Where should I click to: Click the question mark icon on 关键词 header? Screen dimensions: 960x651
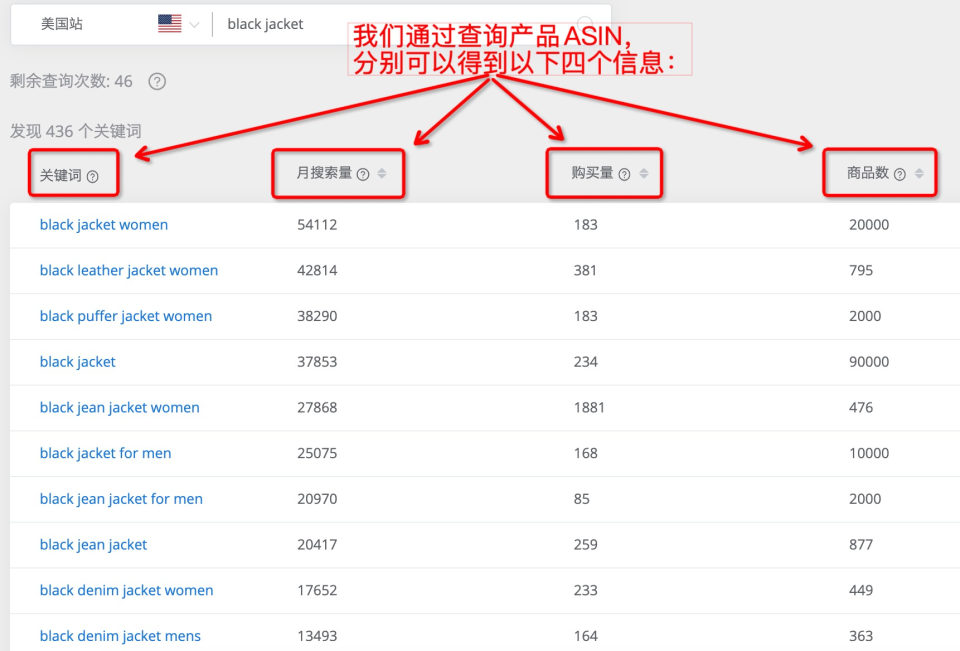pyautogui.click(x=92, y=174)
